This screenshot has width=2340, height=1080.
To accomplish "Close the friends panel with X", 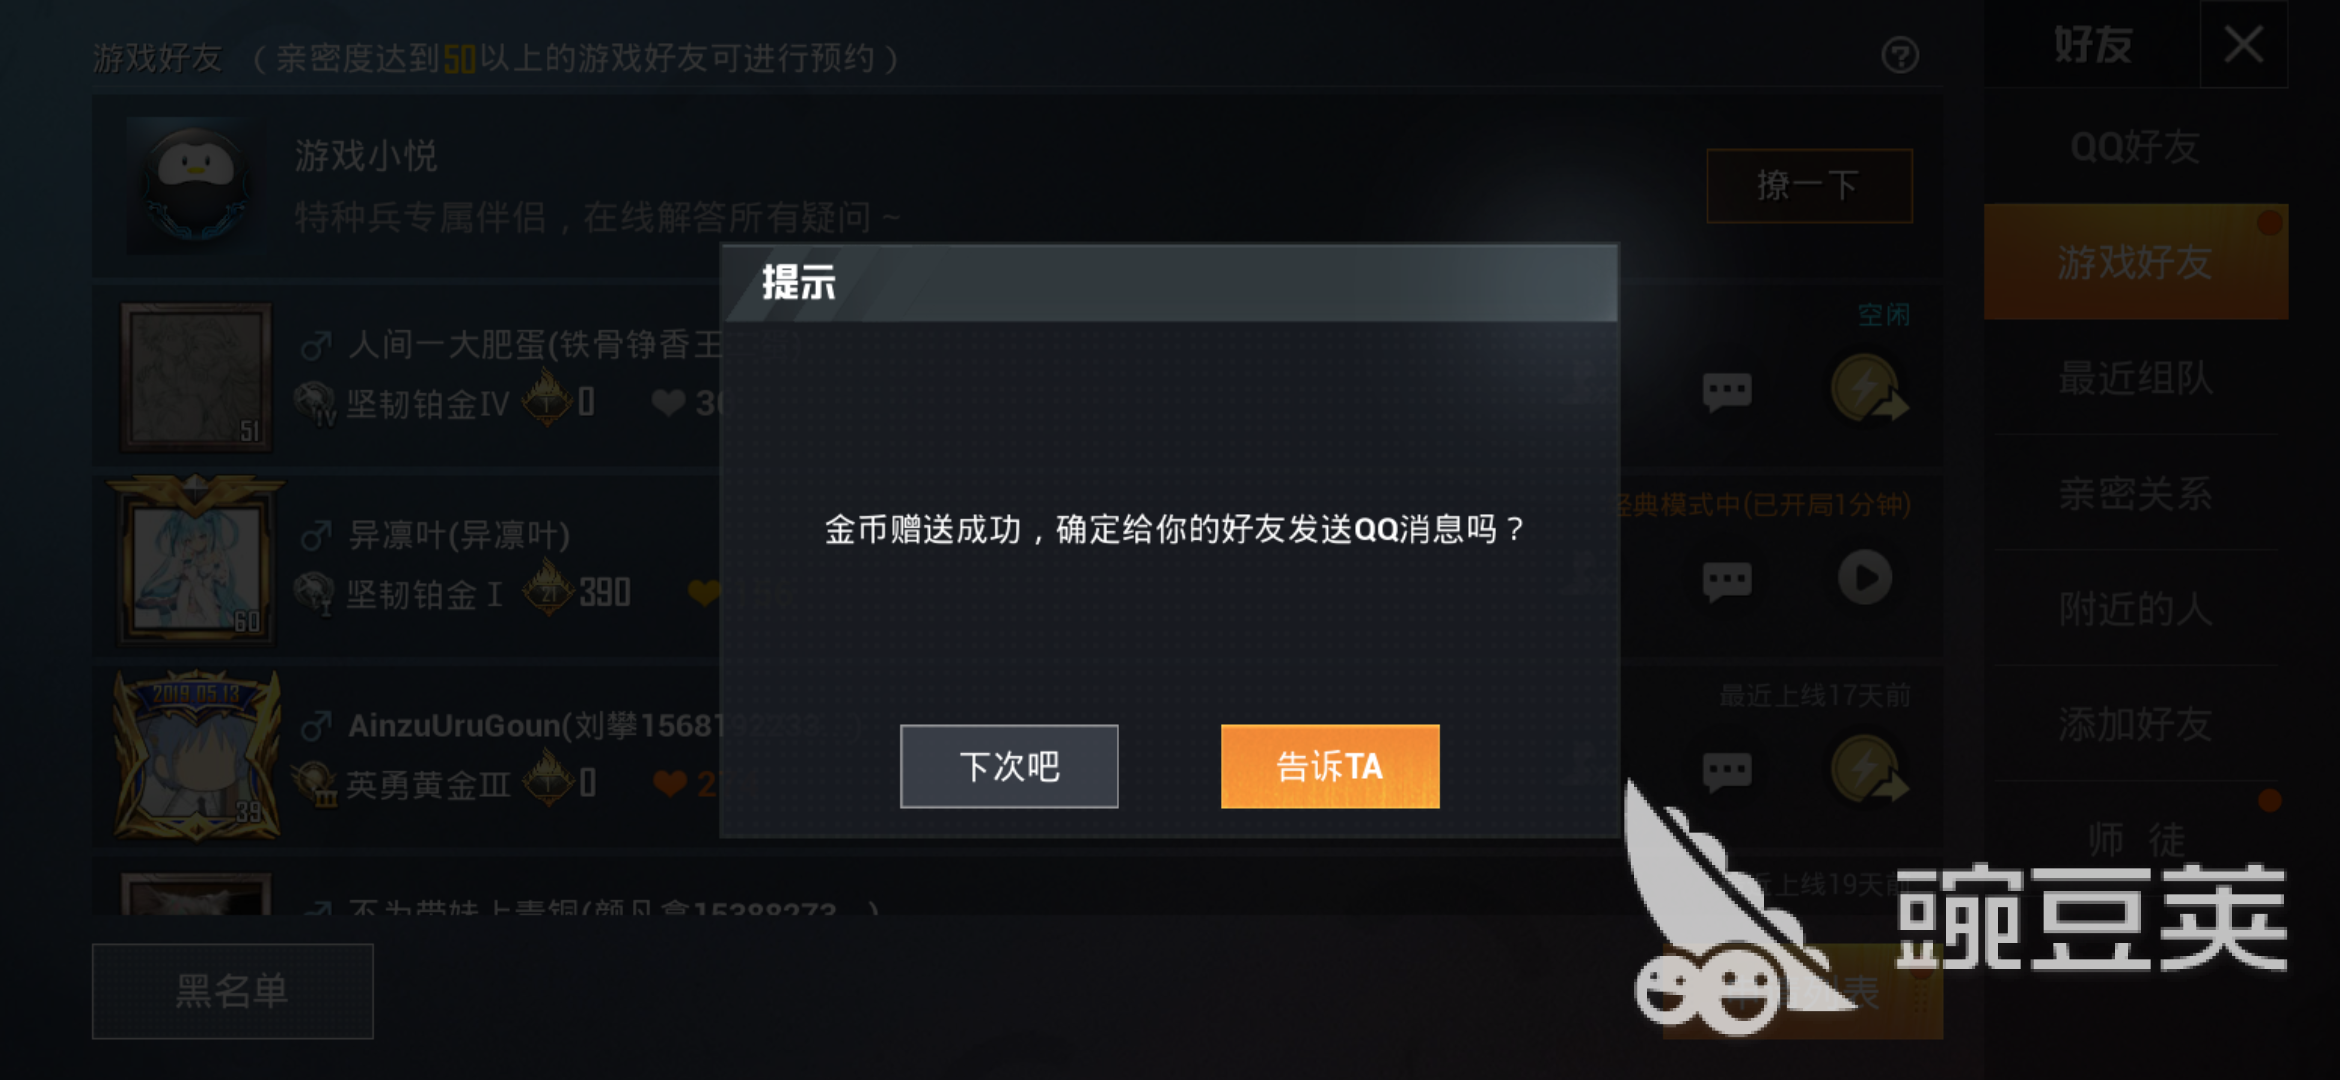I will (x=2244, y=45).
